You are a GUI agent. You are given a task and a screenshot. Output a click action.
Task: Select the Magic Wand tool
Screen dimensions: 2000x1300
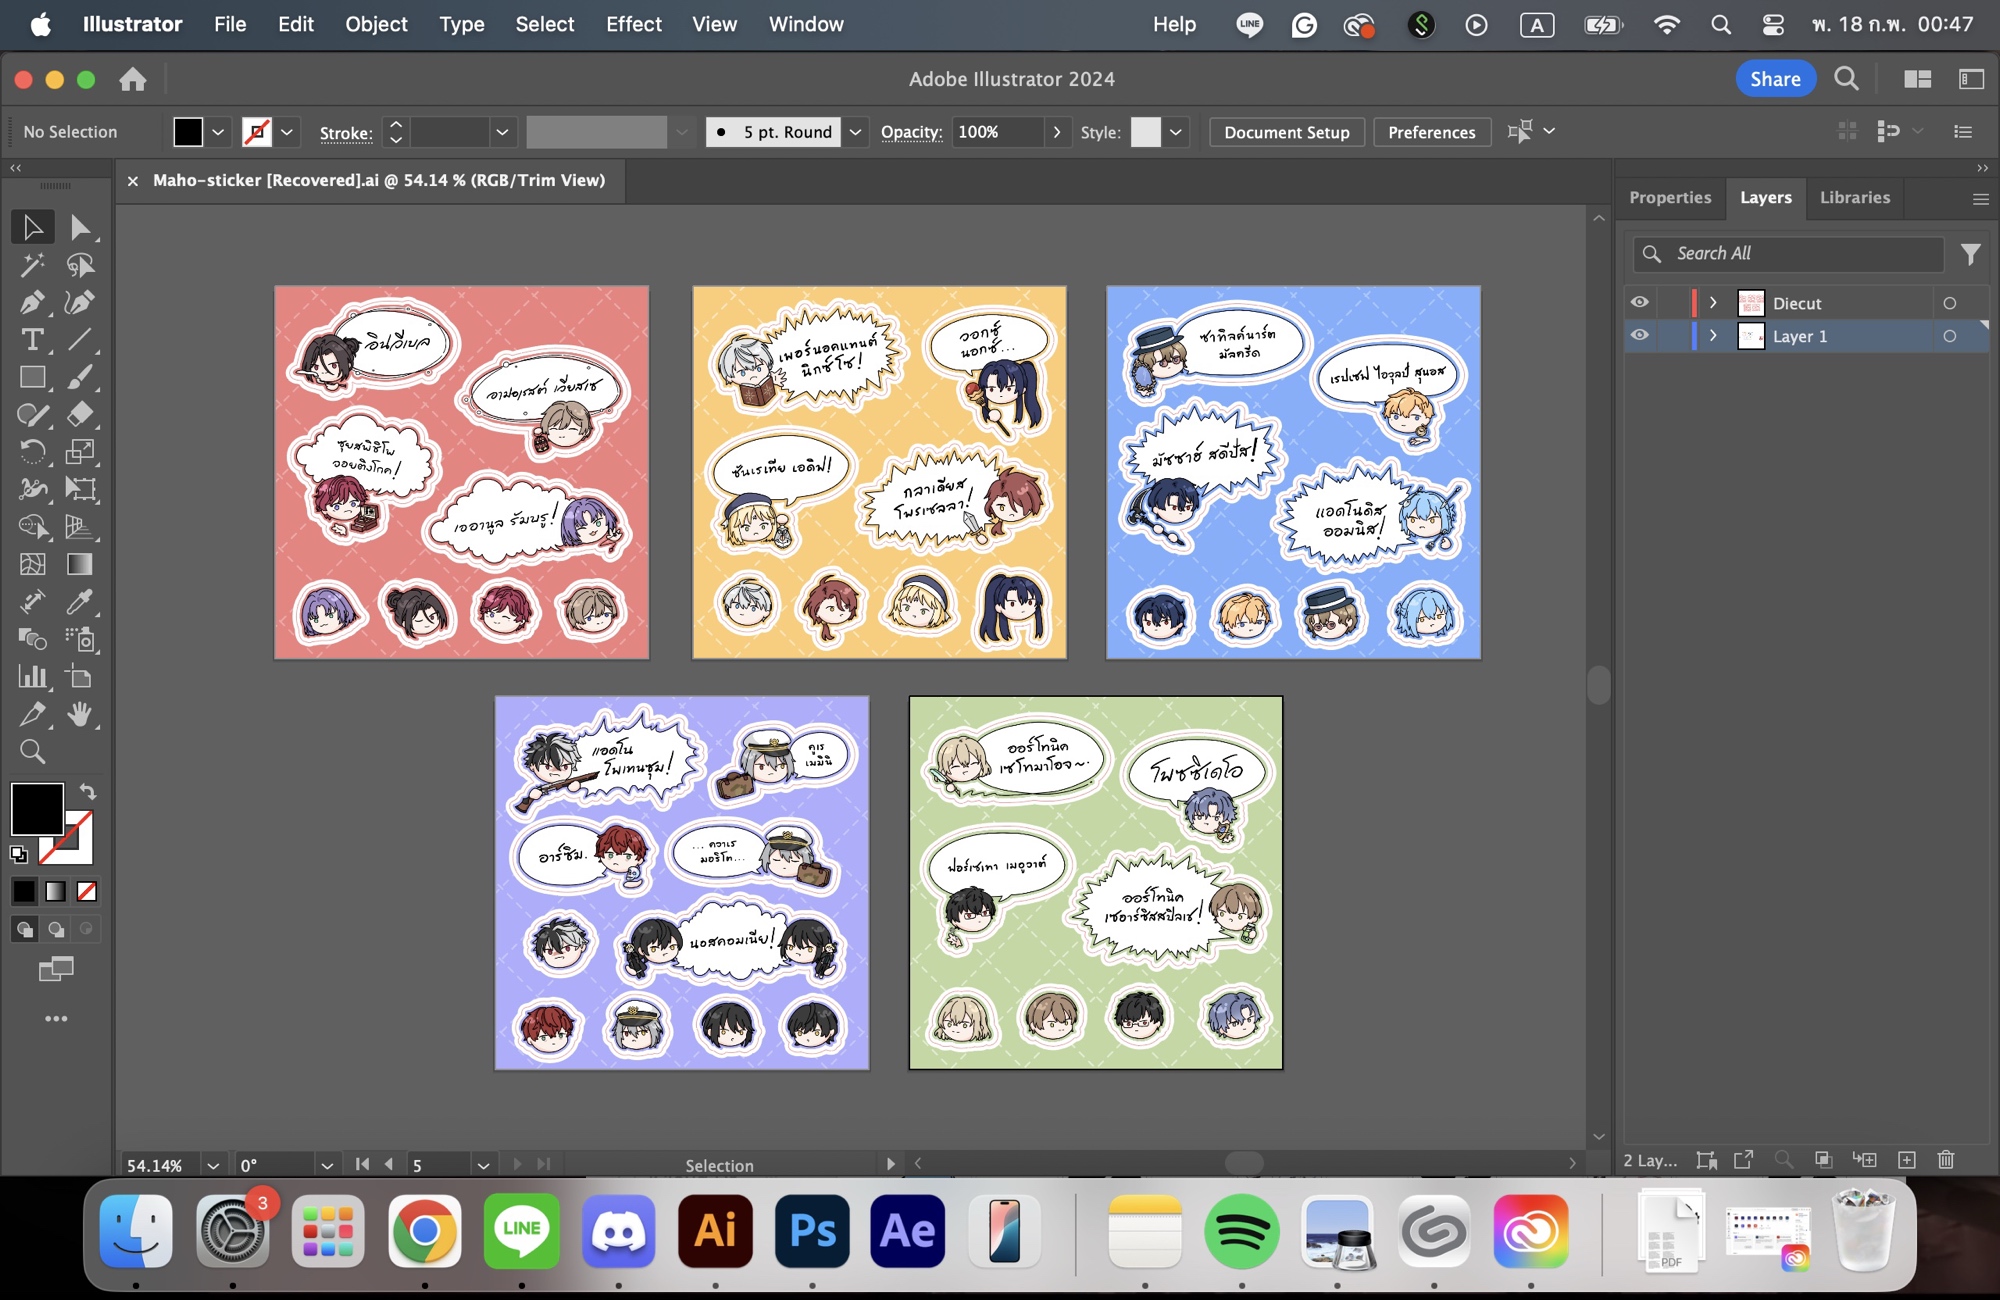point(32,265)
